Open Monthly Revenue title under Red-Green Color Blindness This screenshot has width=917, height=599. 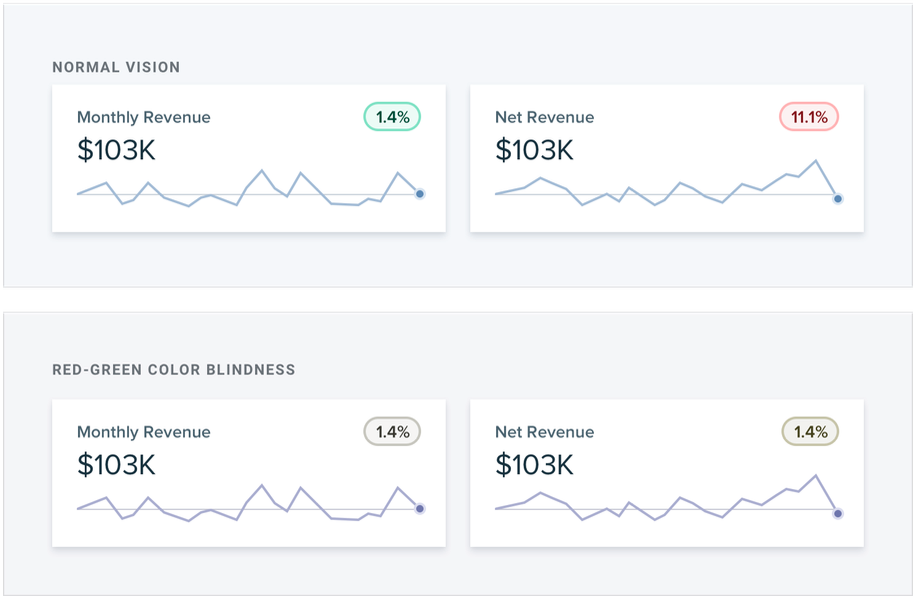(143, 432)
